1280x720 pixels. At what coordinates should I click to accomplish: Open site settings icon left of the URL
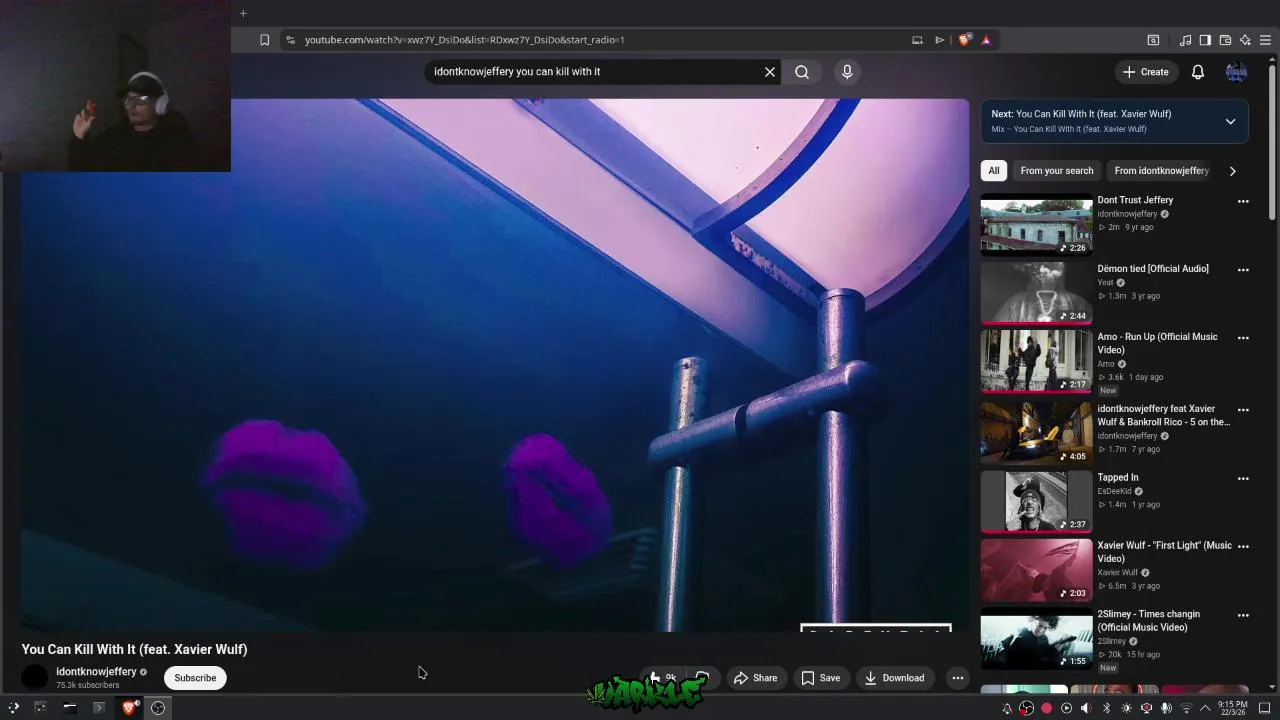tap(290, 40)
